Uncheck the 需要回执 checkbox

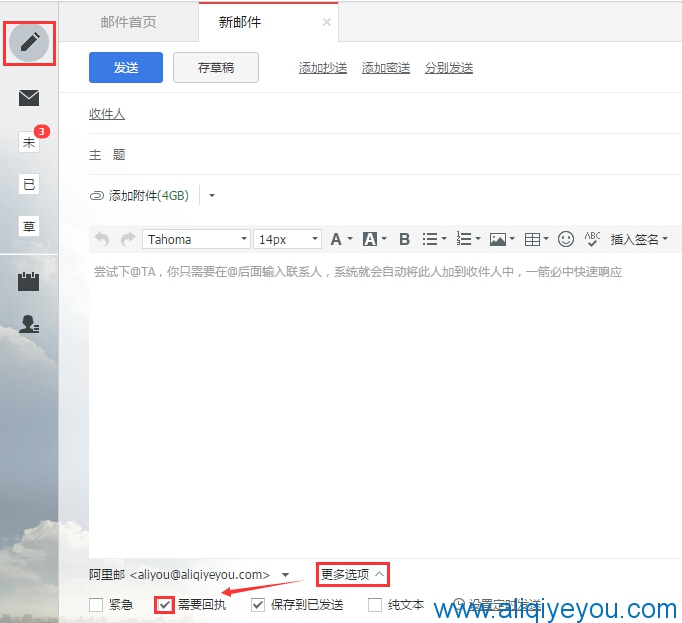pyautogui.click(x=164, y=605)
